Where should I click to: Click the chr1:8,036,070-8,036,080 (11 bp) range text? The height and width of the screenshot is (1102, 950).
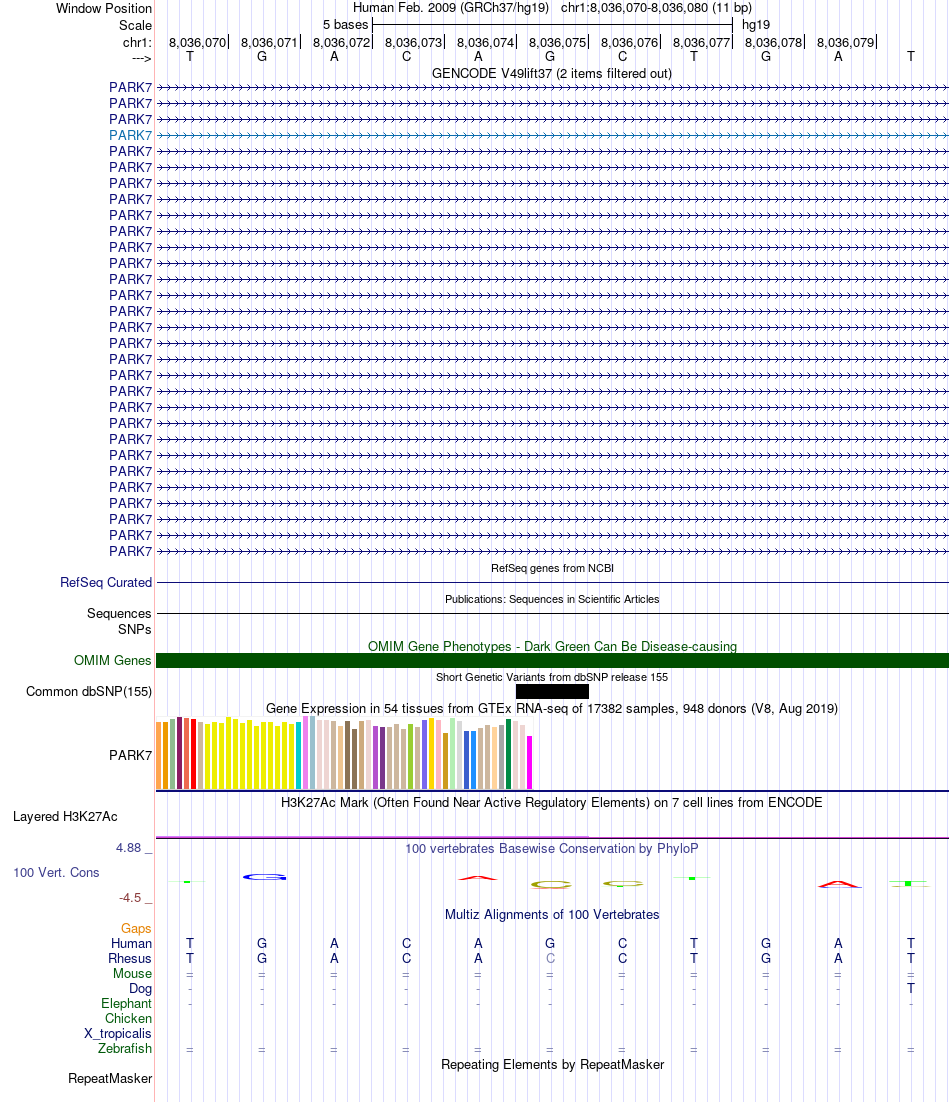(656, 8)
